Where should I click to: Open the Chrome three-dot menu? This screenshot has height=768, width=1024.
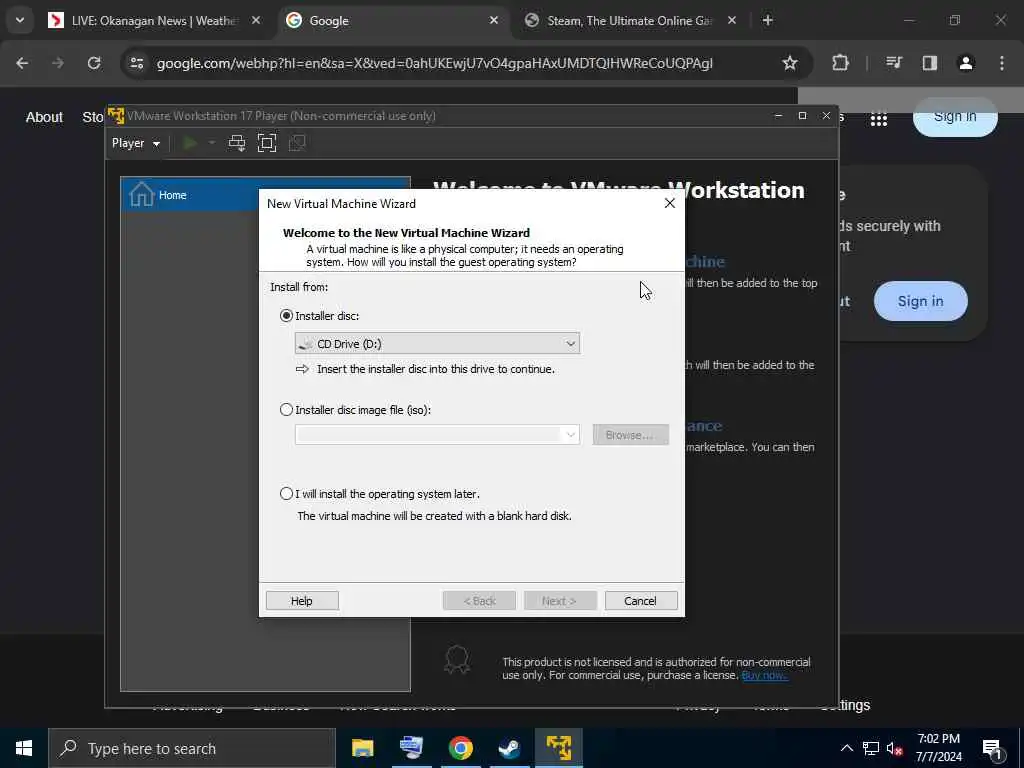[x=1002, y=63]
